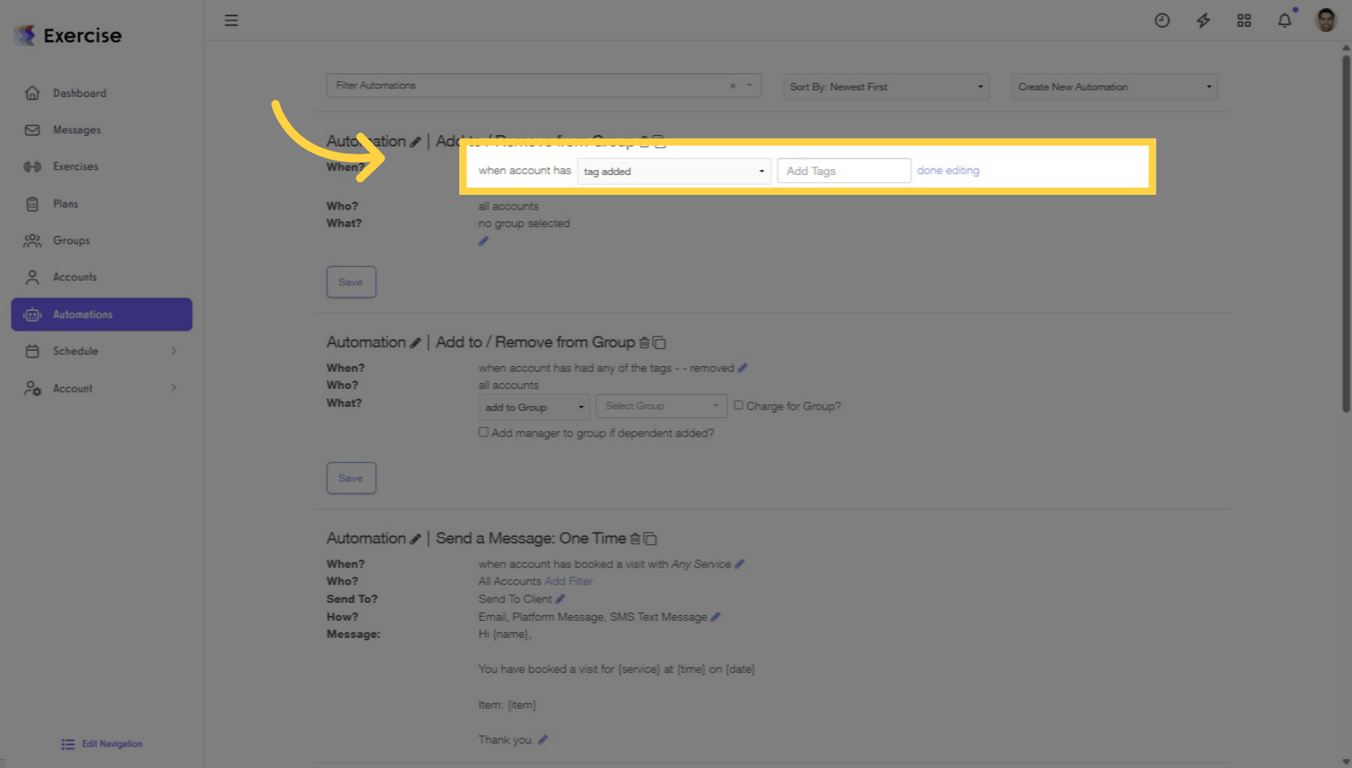Open the notifications bell
This screenshot has width=1352, height=768.
1285,20
